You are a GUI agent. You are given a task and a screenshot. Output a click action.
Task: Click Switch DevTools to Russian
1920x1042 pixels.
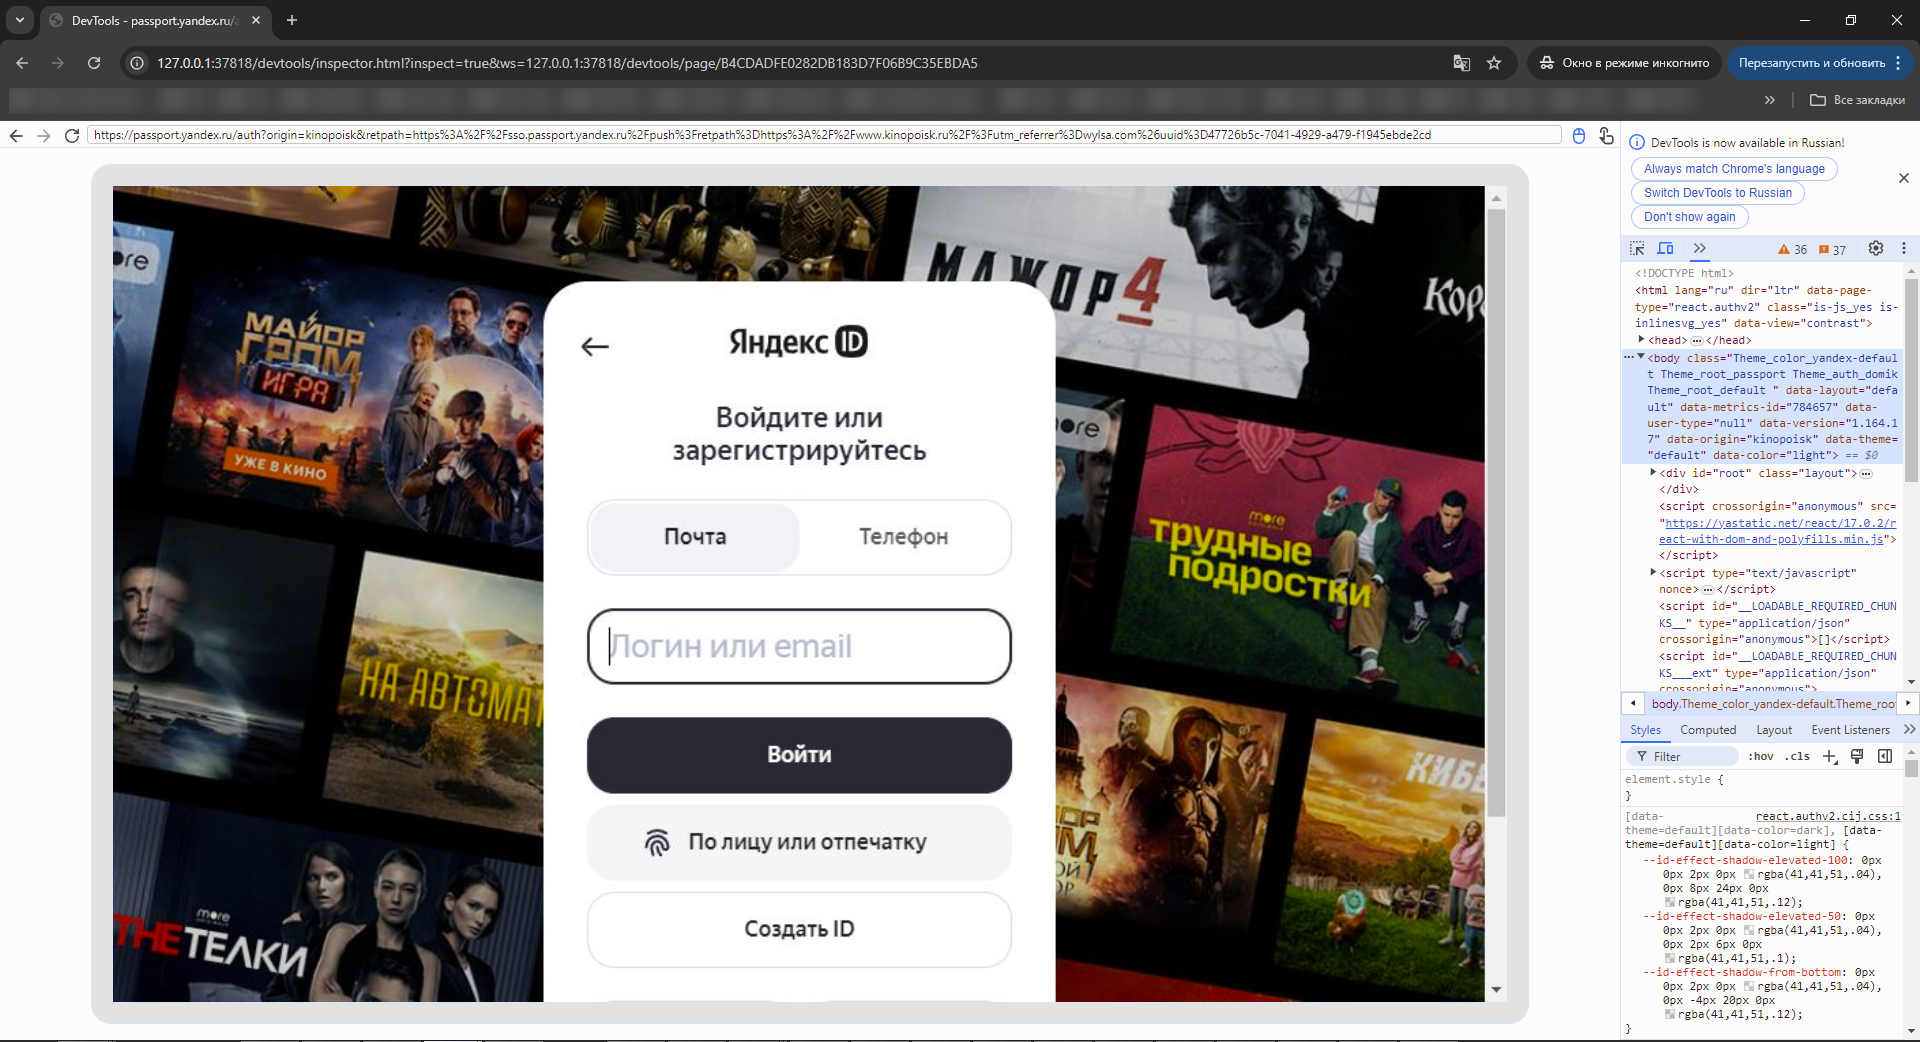pos(1717,193)
